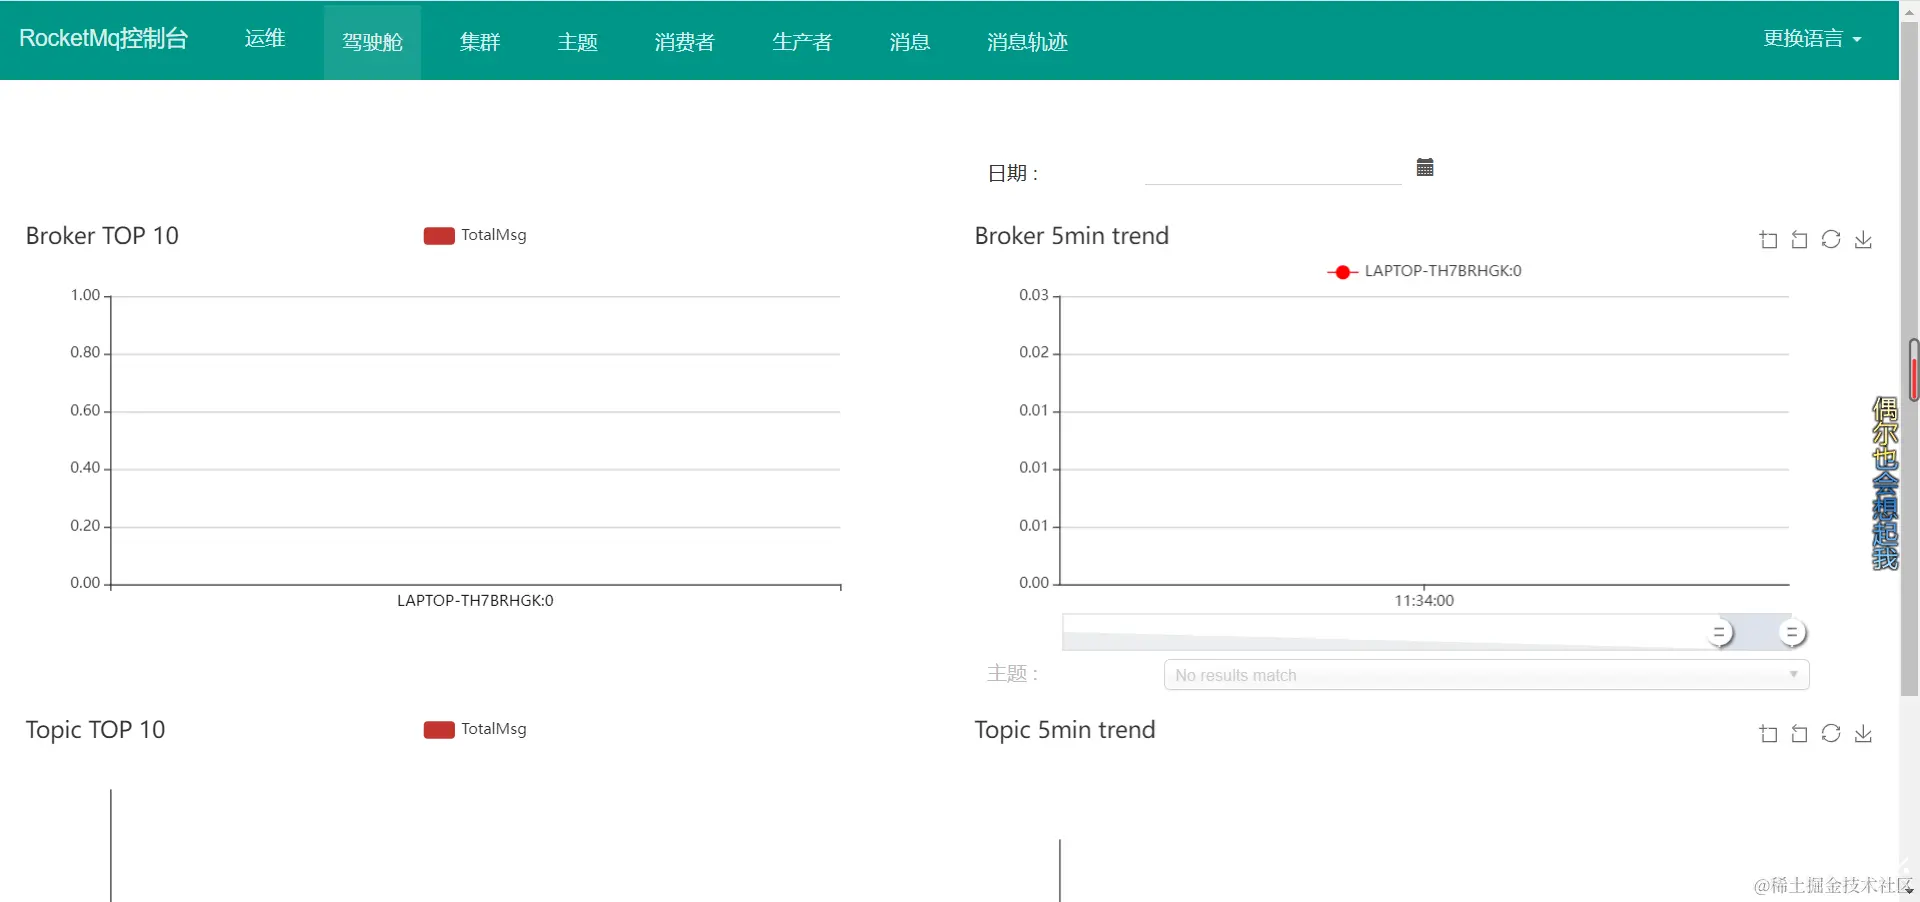Viewport: 1920px width, 902px height.
Task: Open the 集群 cluster page
Action: [x=480, y=42]
